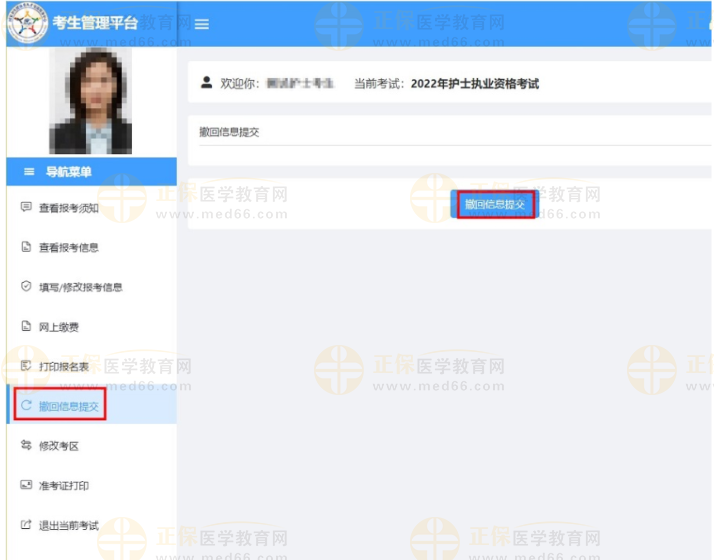Click the user silhouette icon beside 欢迎你

pos(206,83)
